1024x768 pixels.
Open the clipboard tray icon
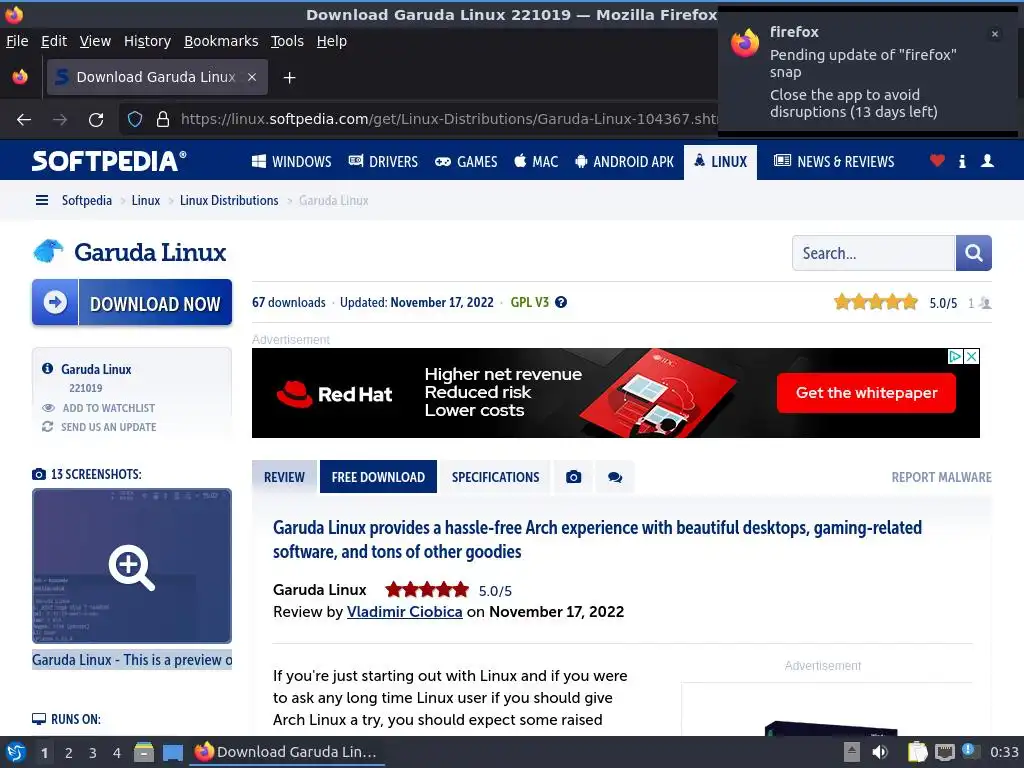point(917,752)
